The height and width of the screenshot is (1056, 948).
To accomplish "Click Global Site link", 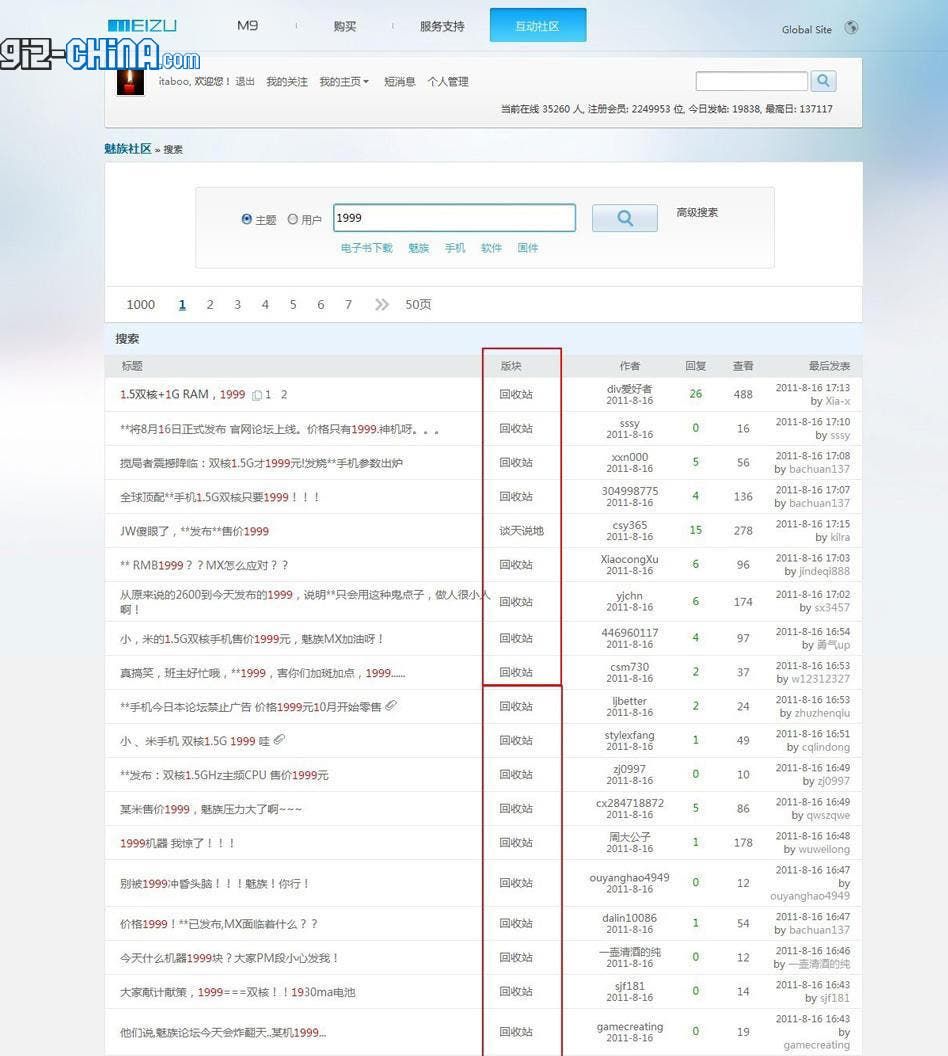I will [807, 30].
